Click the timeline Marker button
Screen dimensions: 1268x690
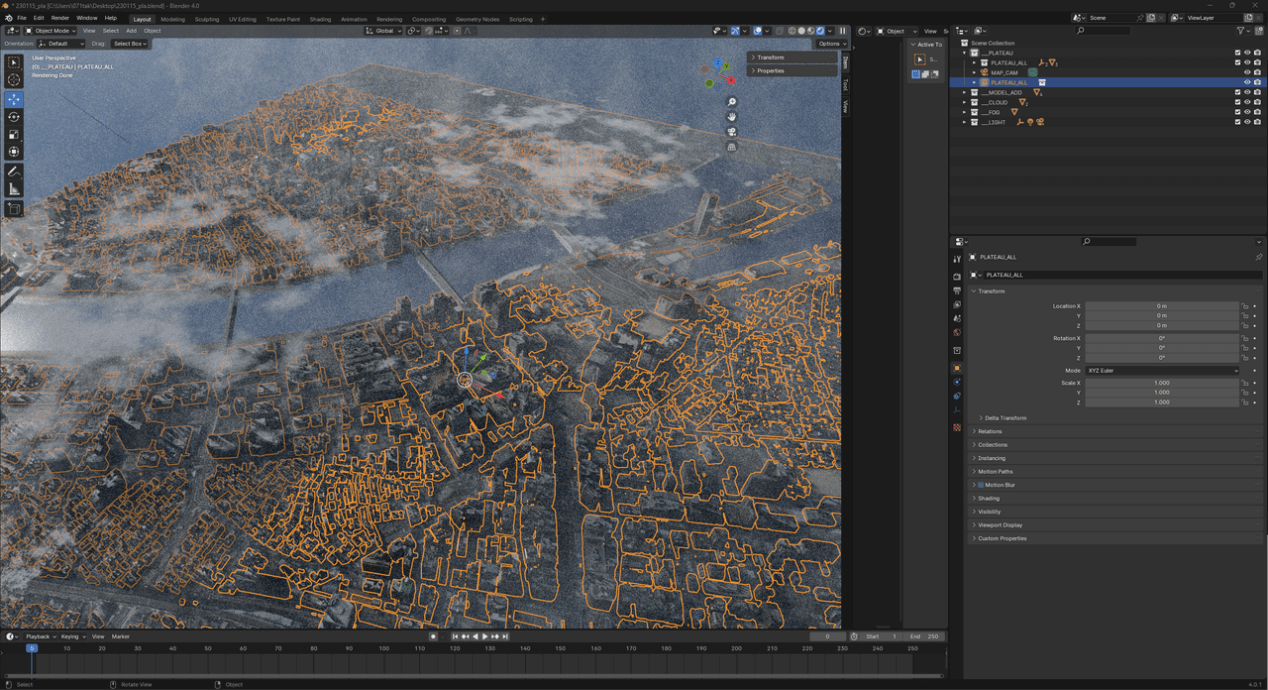[x=121, y=637]
